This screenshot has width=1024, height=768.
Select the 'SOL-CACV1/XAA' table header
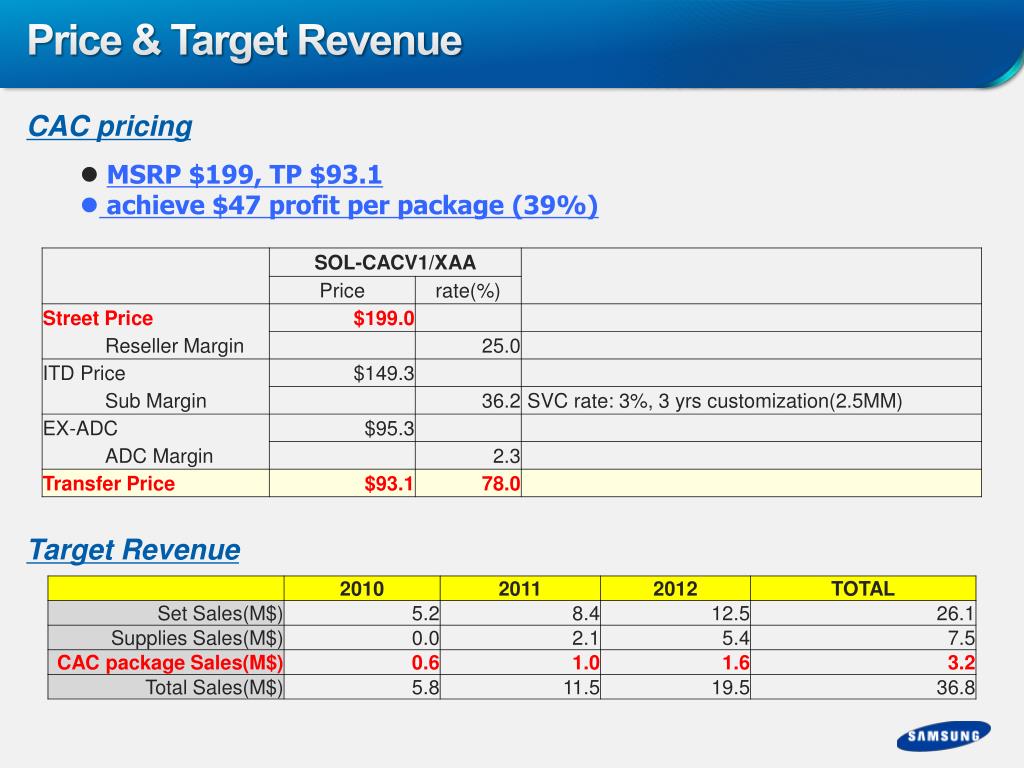click(x=395, y=263)
